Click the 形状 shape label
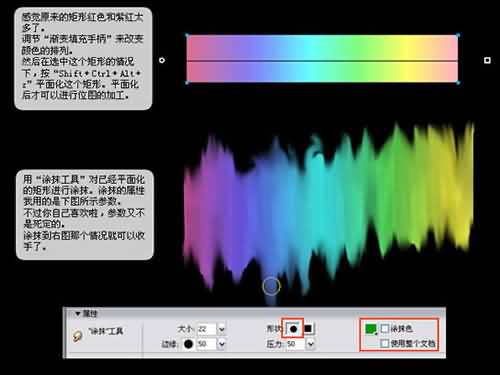 (273, 329)
